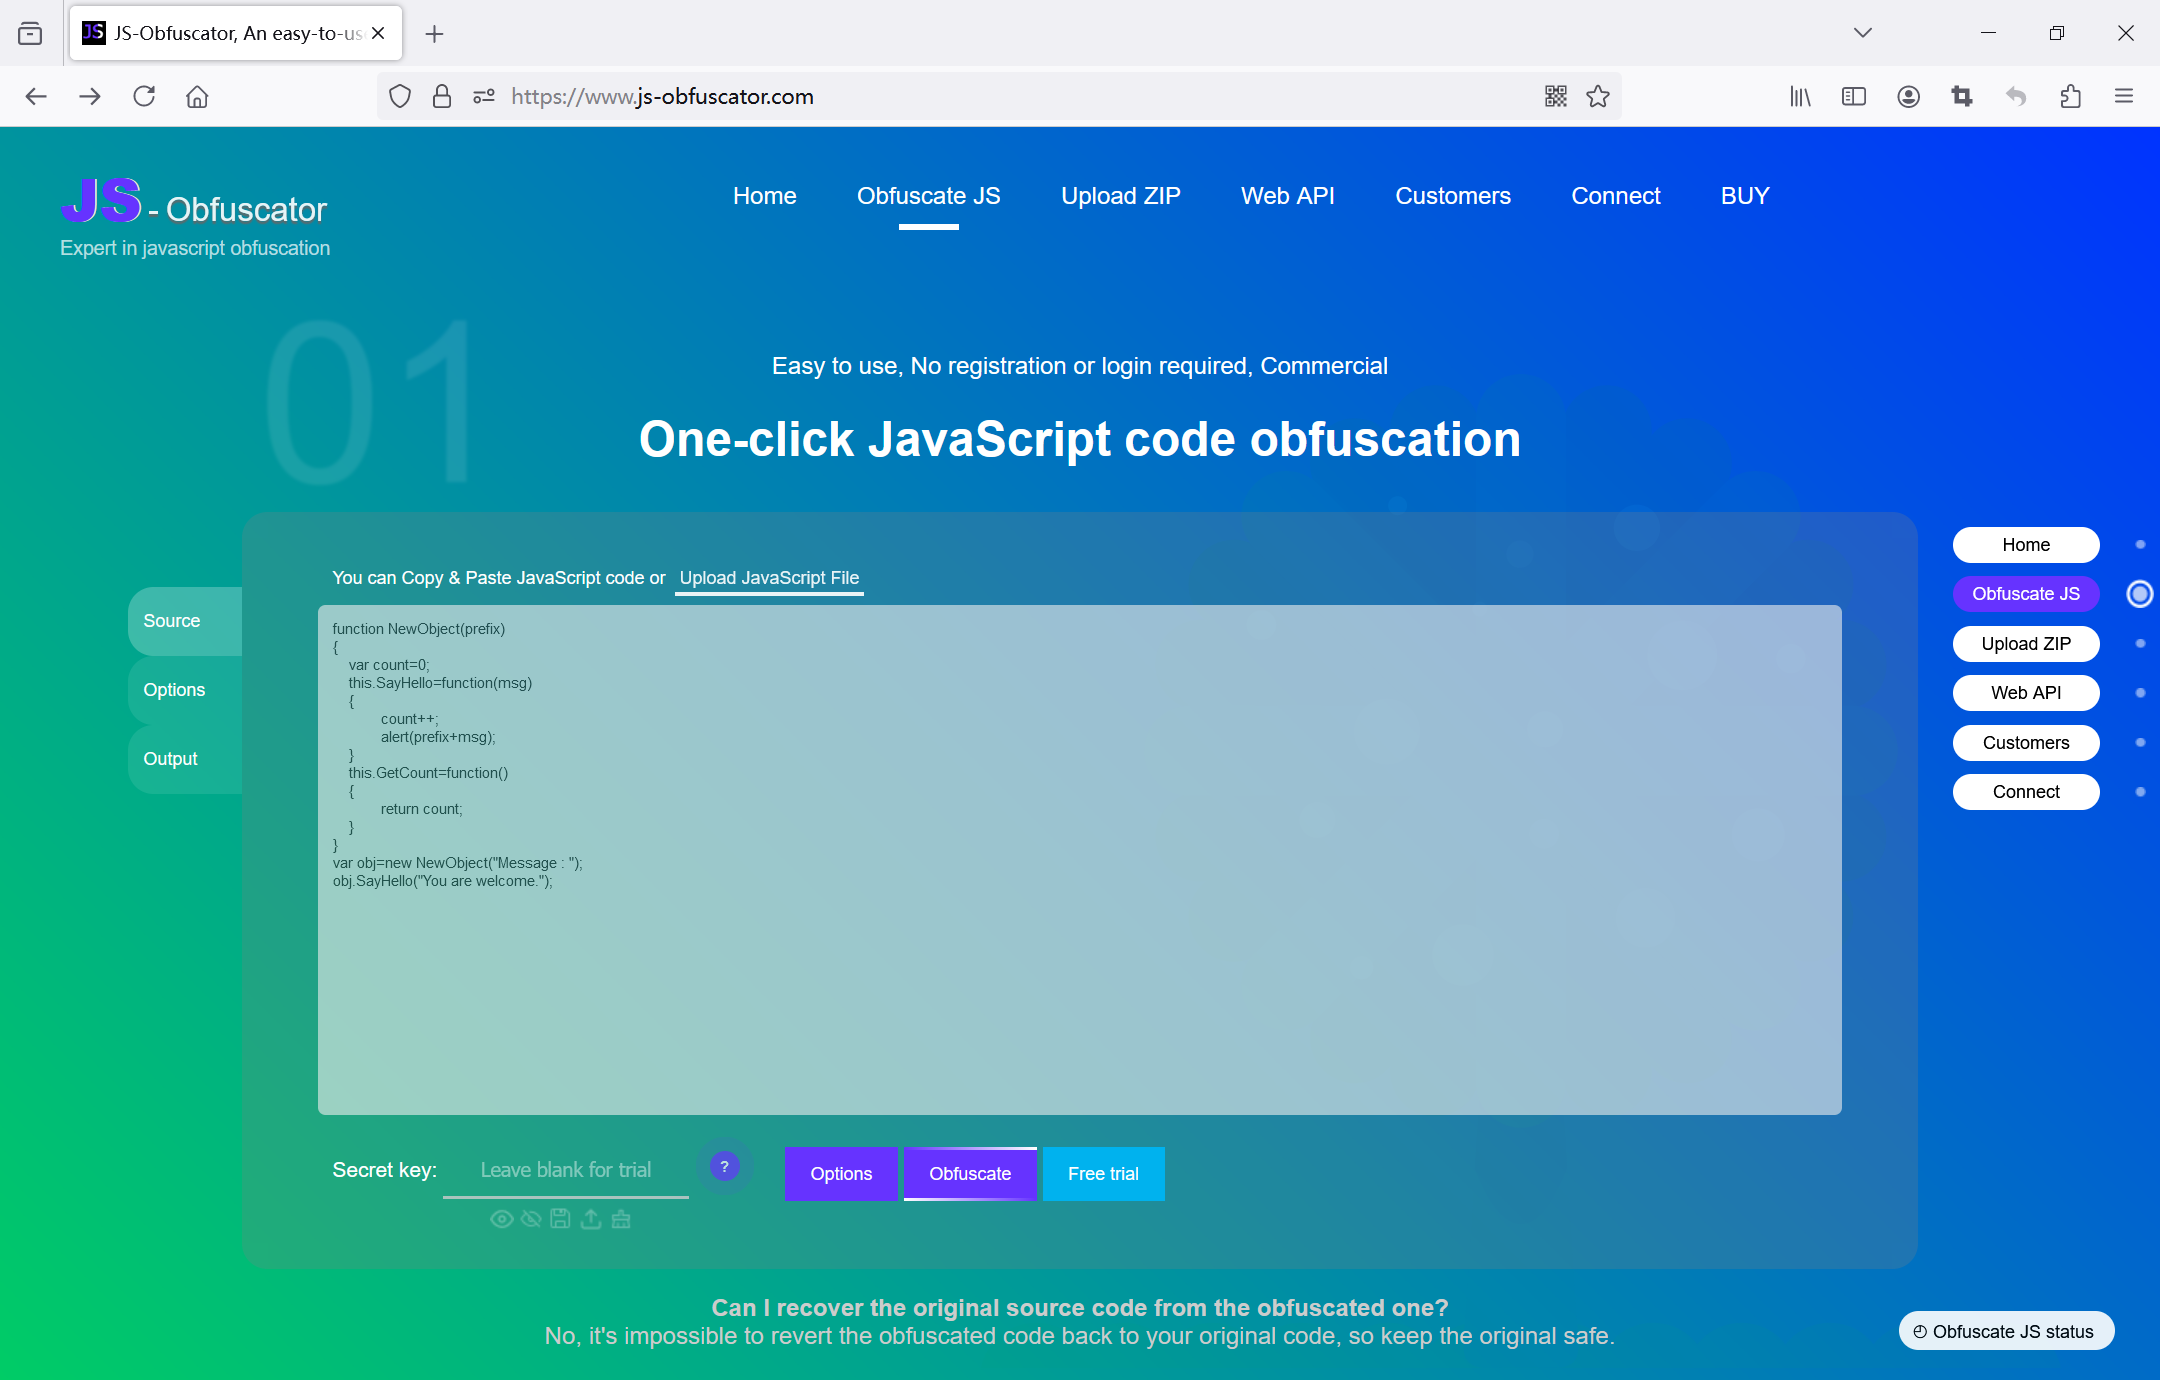Click the screenshot crop tool icon
The width and height of the screenshot is (2160, 1380).
(x=1962, y=96)
